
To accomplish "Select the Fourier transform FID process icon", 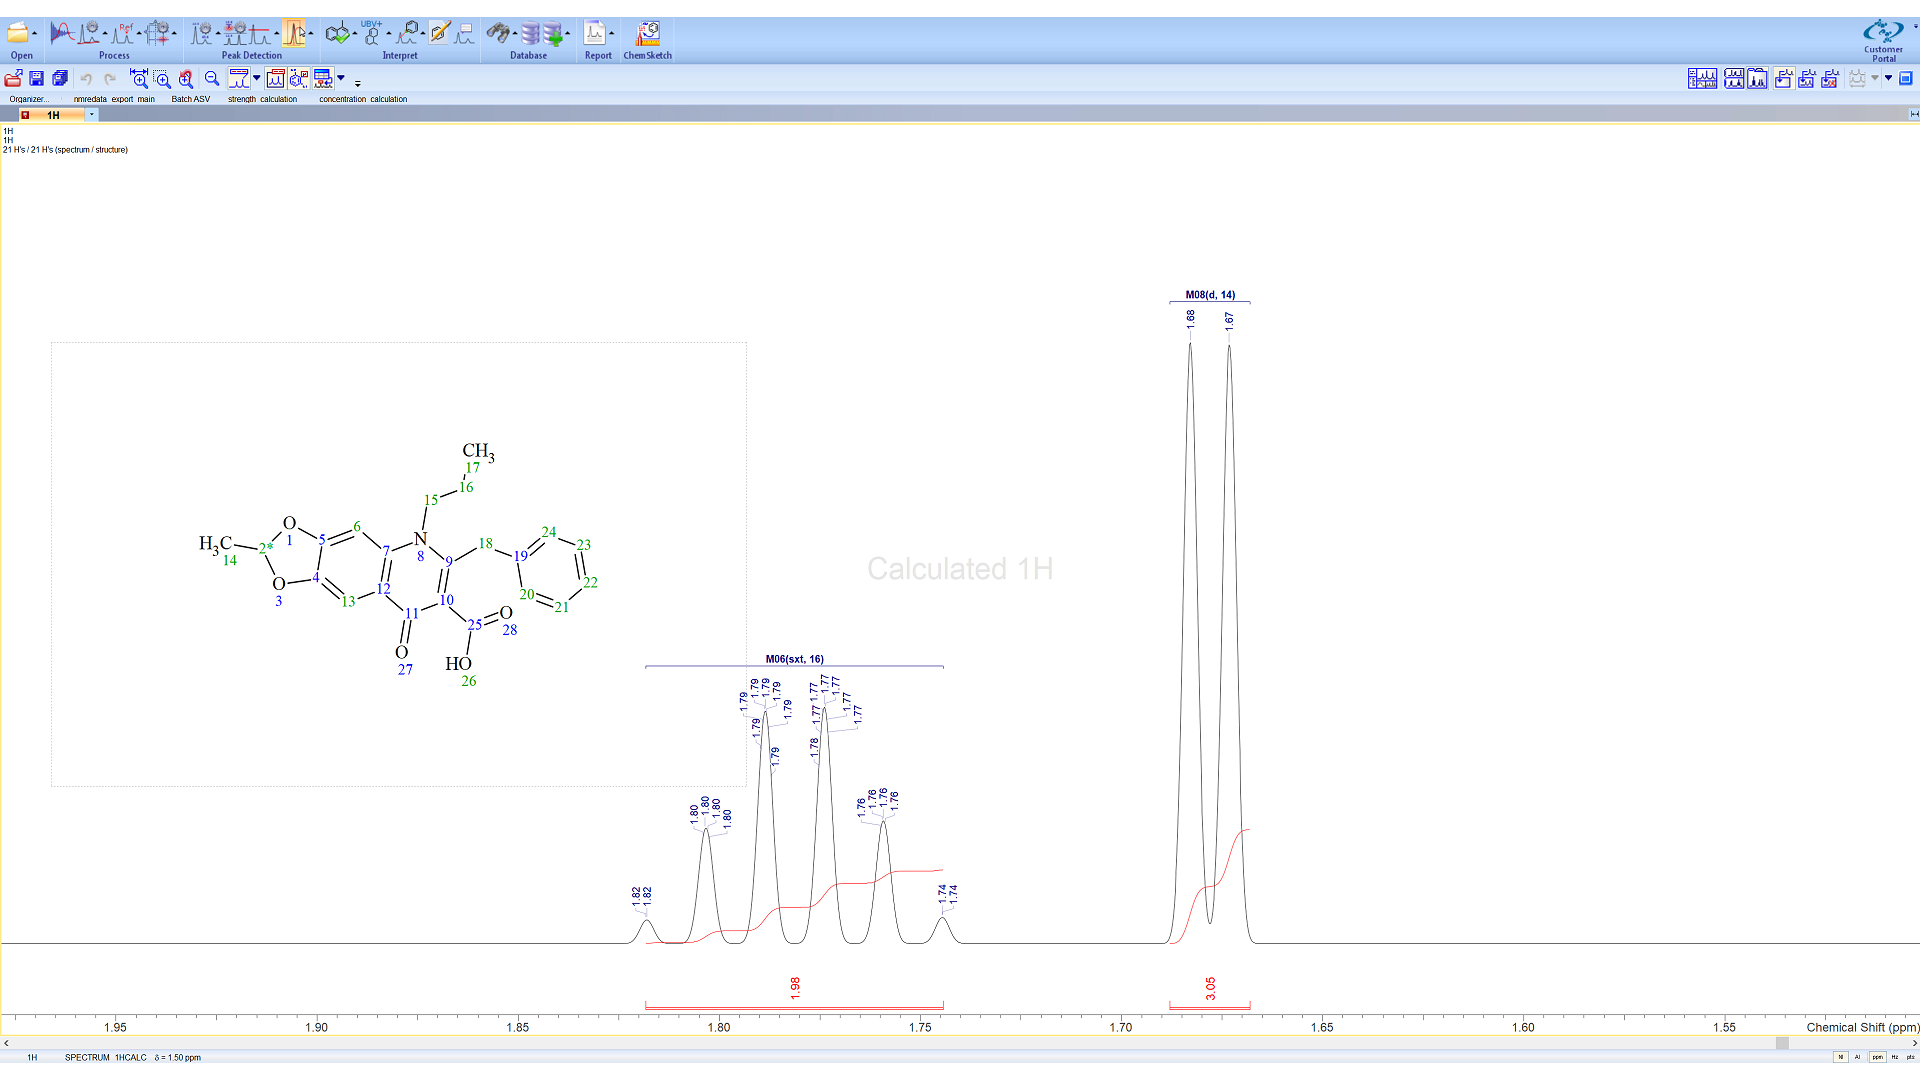I will (x=62, y=33).
